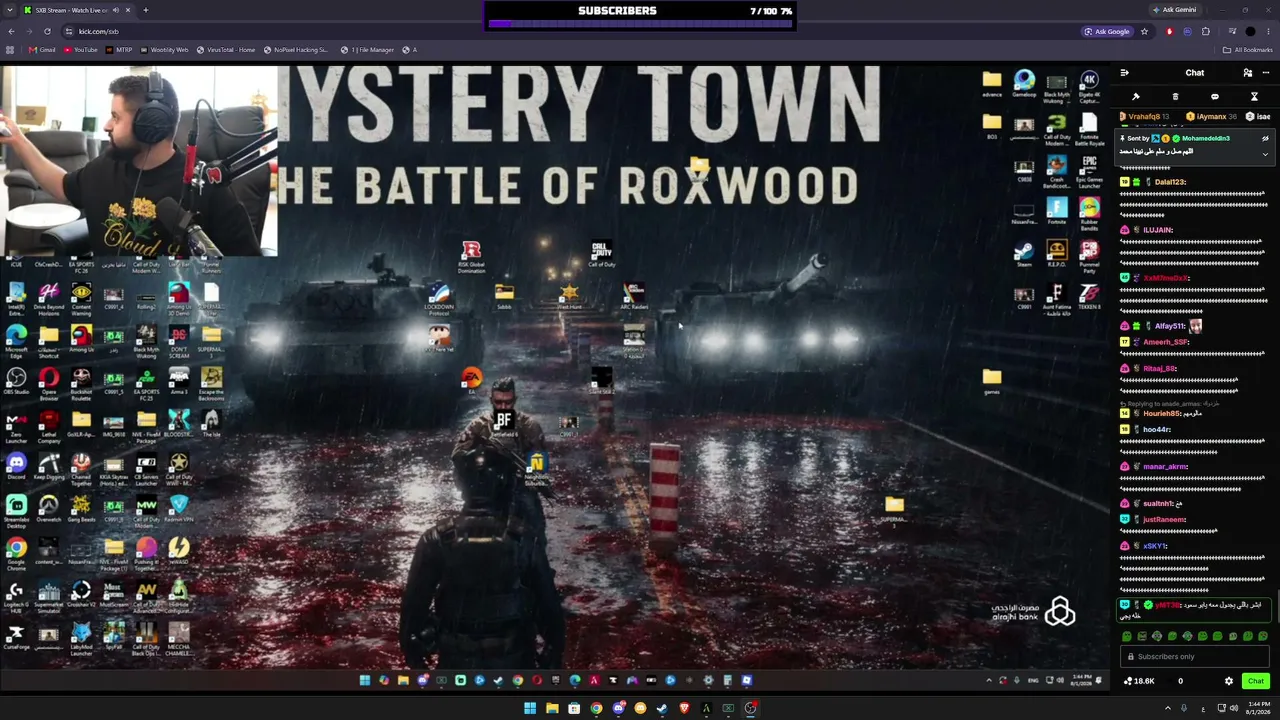Open the Call of Duty desktop shortcut
Viewport: 1280px width, 720px height.
[601, 254]
